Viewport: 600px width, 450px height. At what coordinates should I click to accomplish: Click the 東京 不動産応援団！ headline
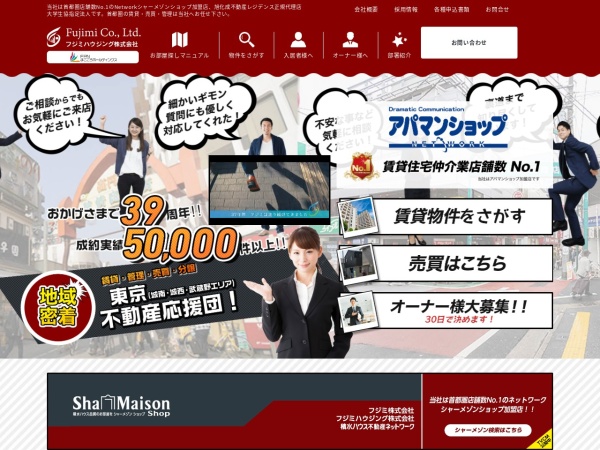pos(168,305)
